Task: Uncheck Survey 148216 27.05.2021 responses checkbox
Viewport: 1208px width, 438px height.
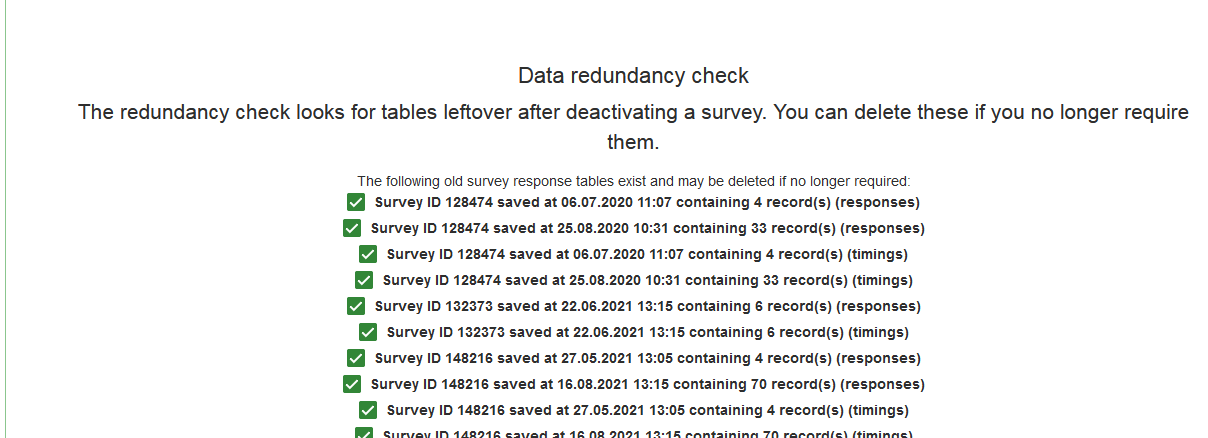Action: (355, 358)
